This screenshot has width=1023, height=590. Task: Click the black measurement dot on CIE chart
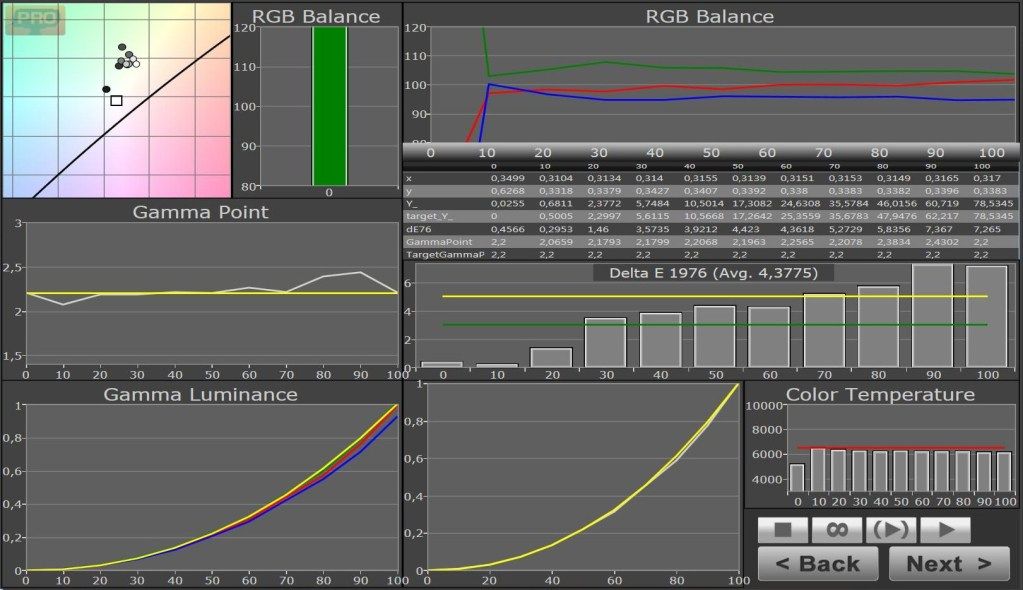[x=106, y=89]
